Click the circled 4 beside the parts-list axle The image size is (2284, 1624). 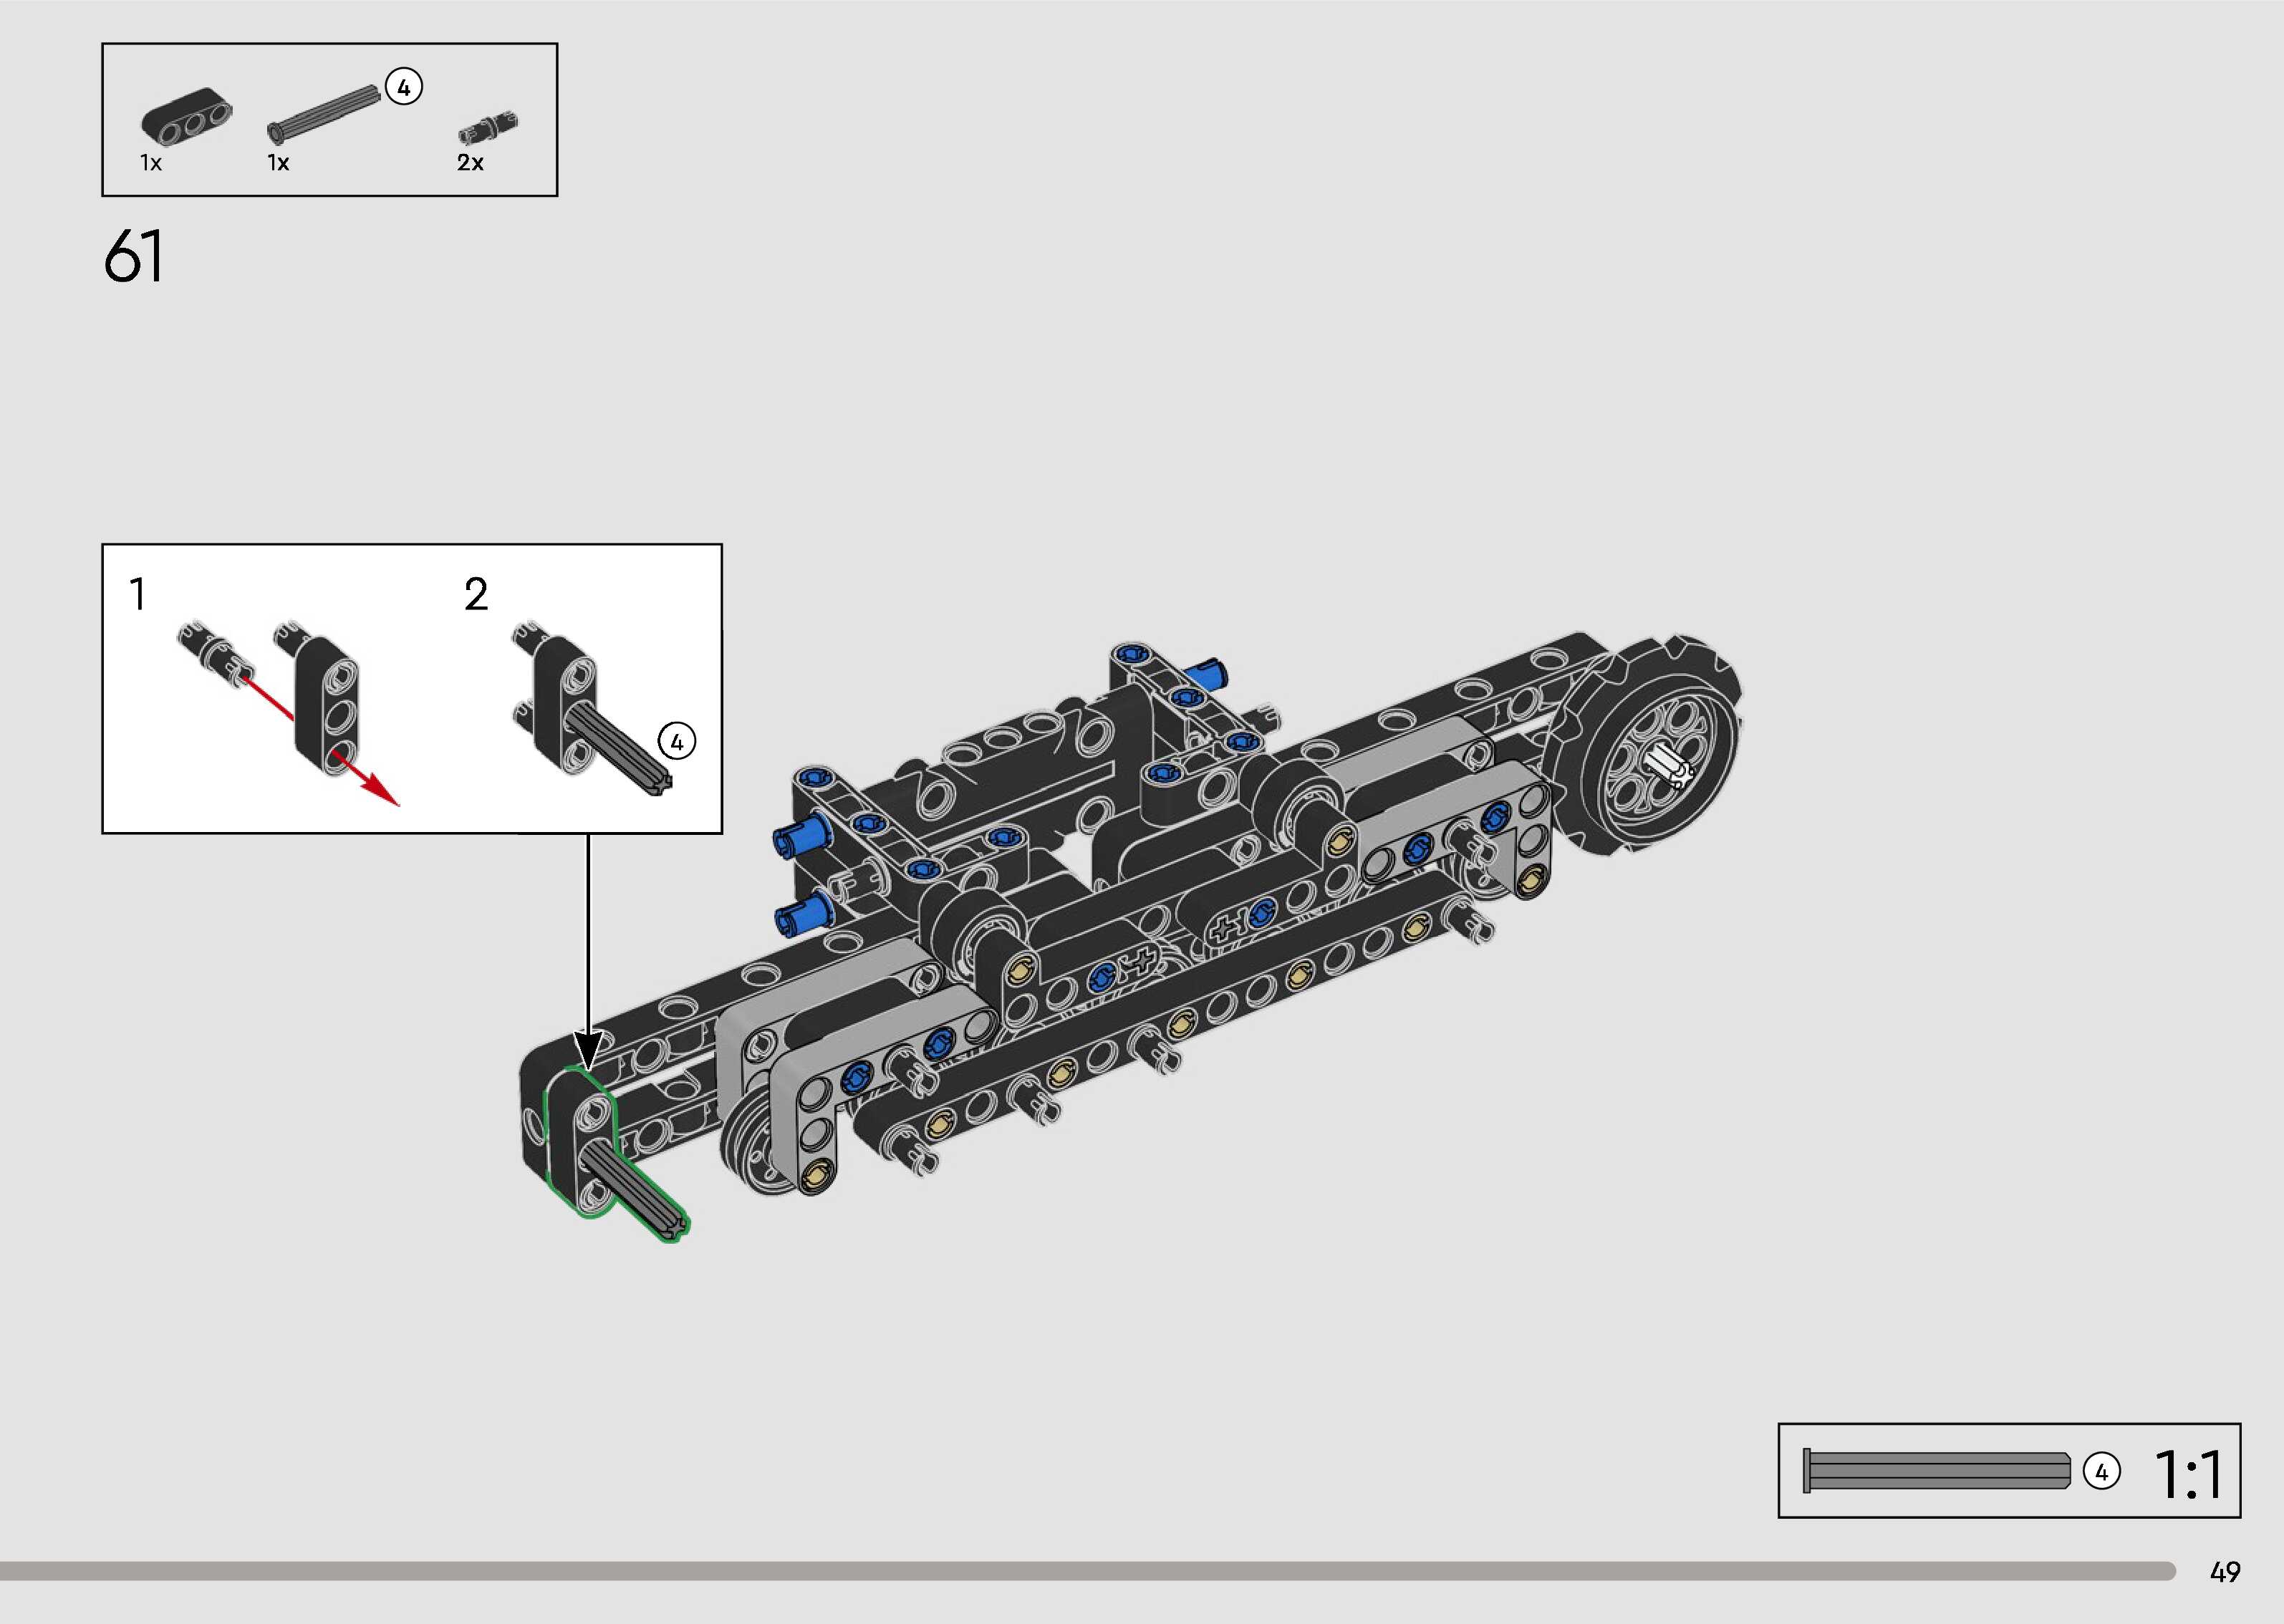(403, 87)
